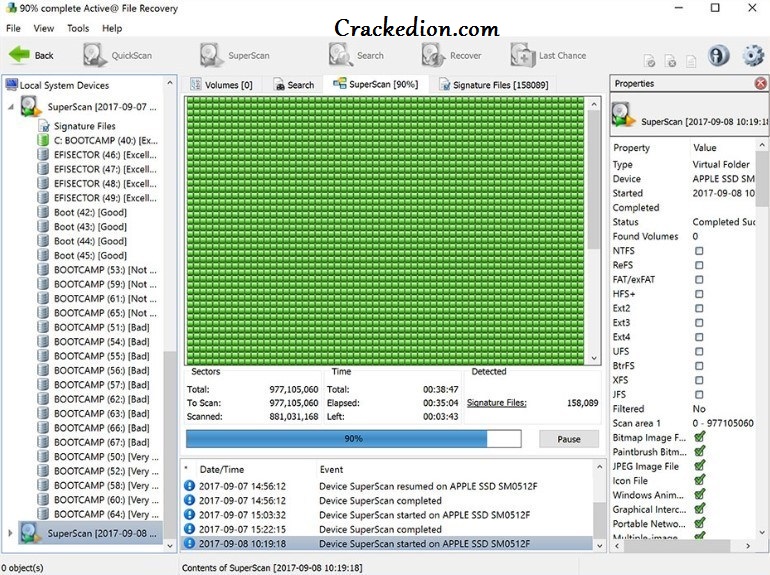Switch to the Search tab
Image resolution: width=770 pixels, height=575 pixels.
click(x=293, y=84)
